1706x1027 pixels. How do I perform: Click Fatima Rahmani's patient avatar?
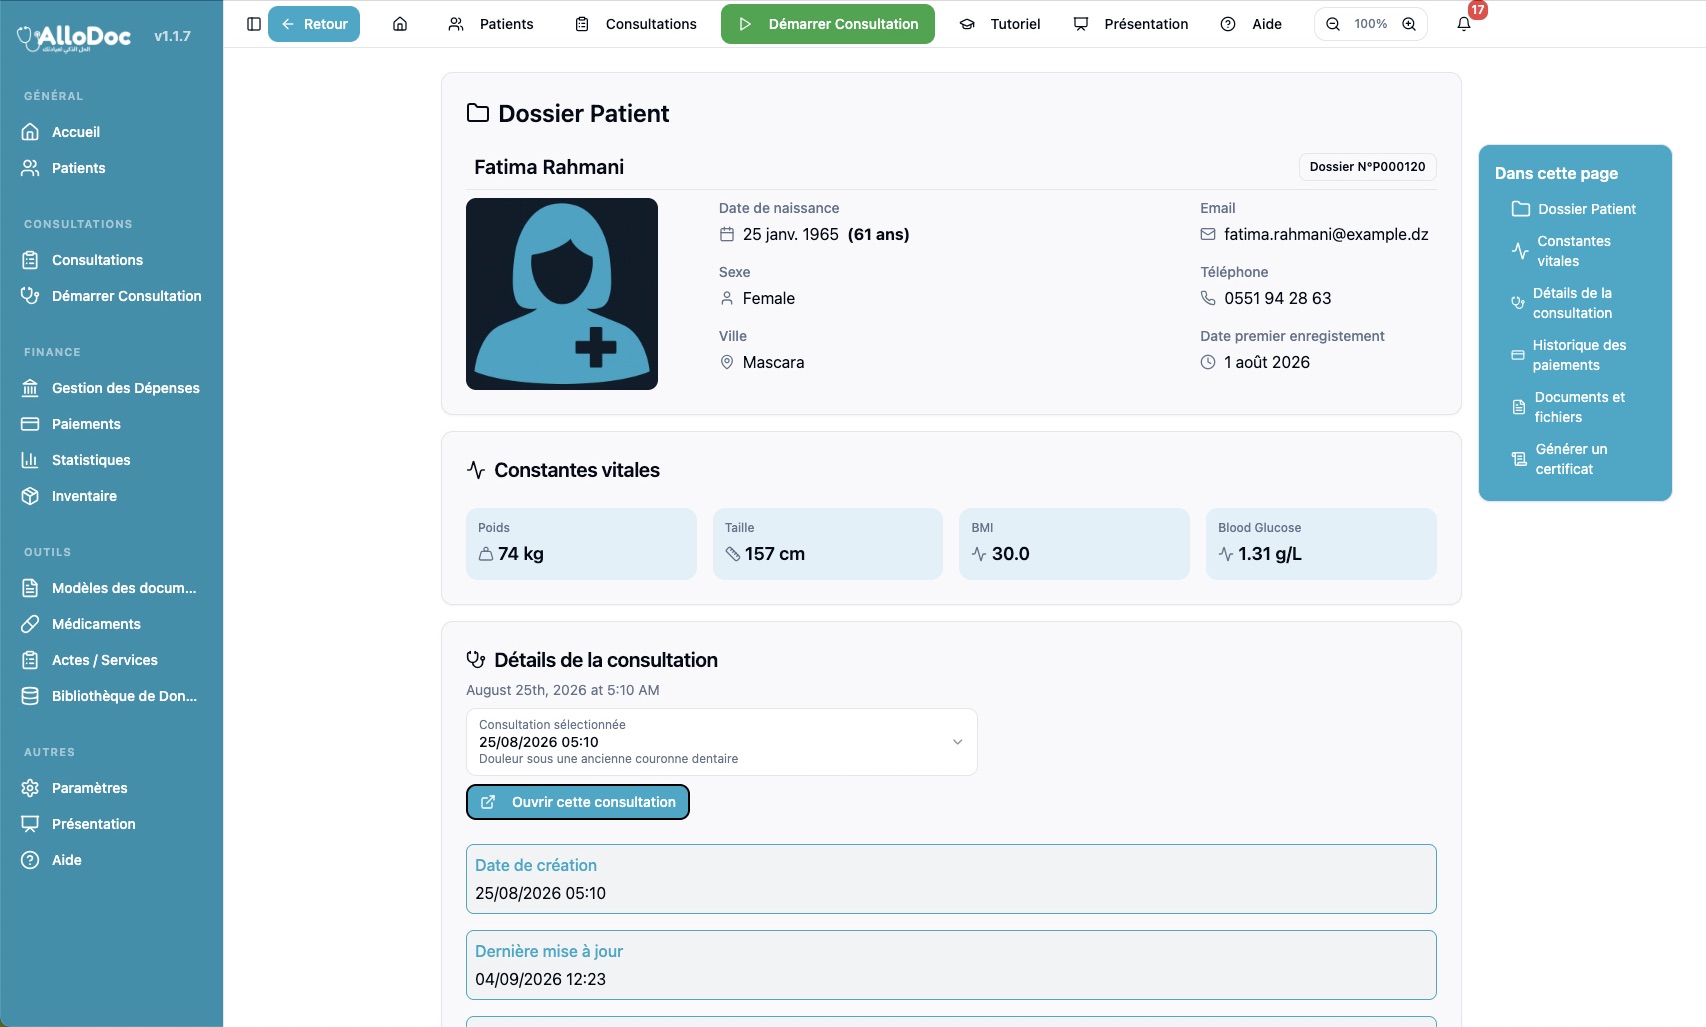pyautogui.click(x=562, y=294)
